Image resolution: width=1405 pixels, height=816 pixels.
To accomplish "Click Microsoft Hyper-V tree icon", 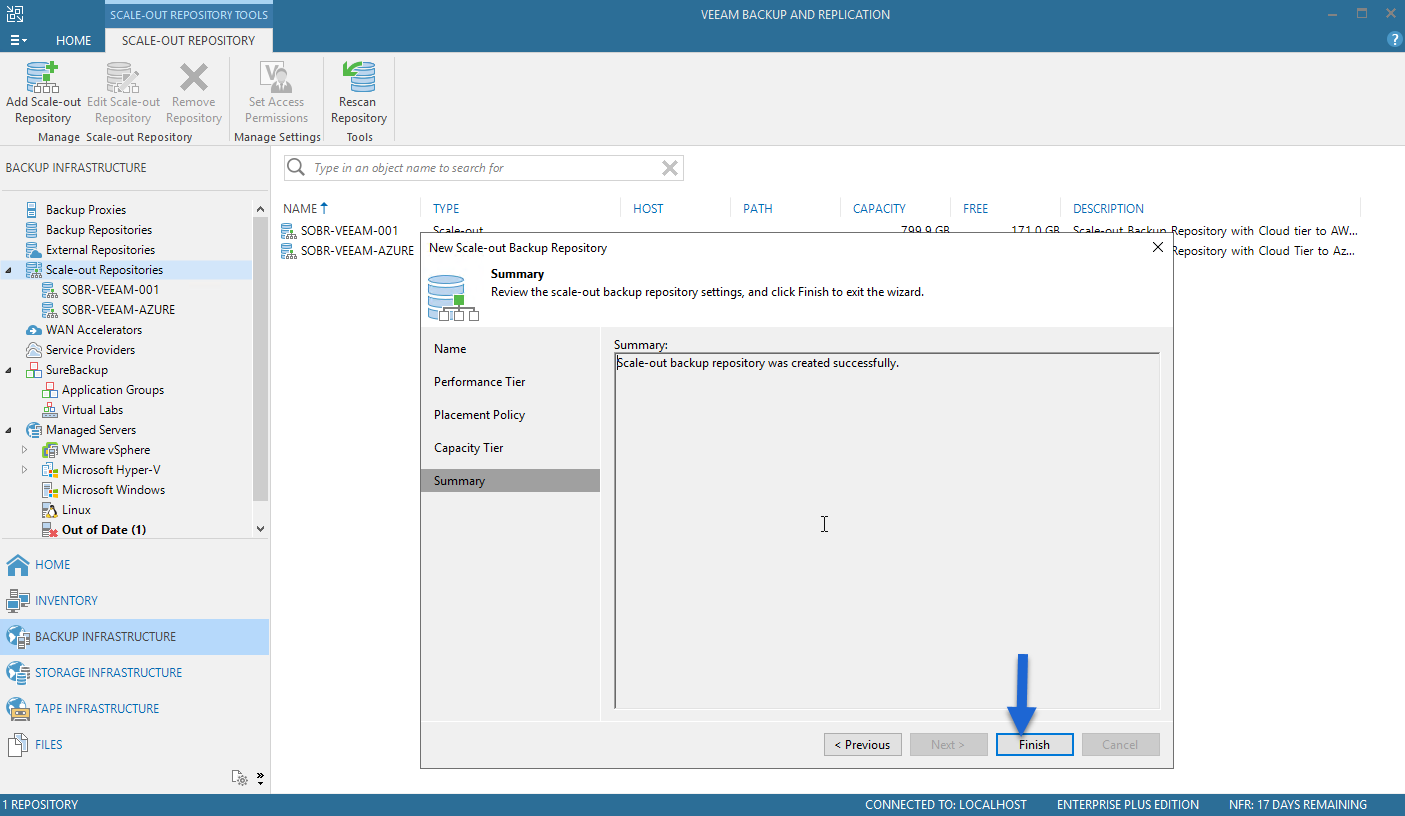I will click(50, 470).
